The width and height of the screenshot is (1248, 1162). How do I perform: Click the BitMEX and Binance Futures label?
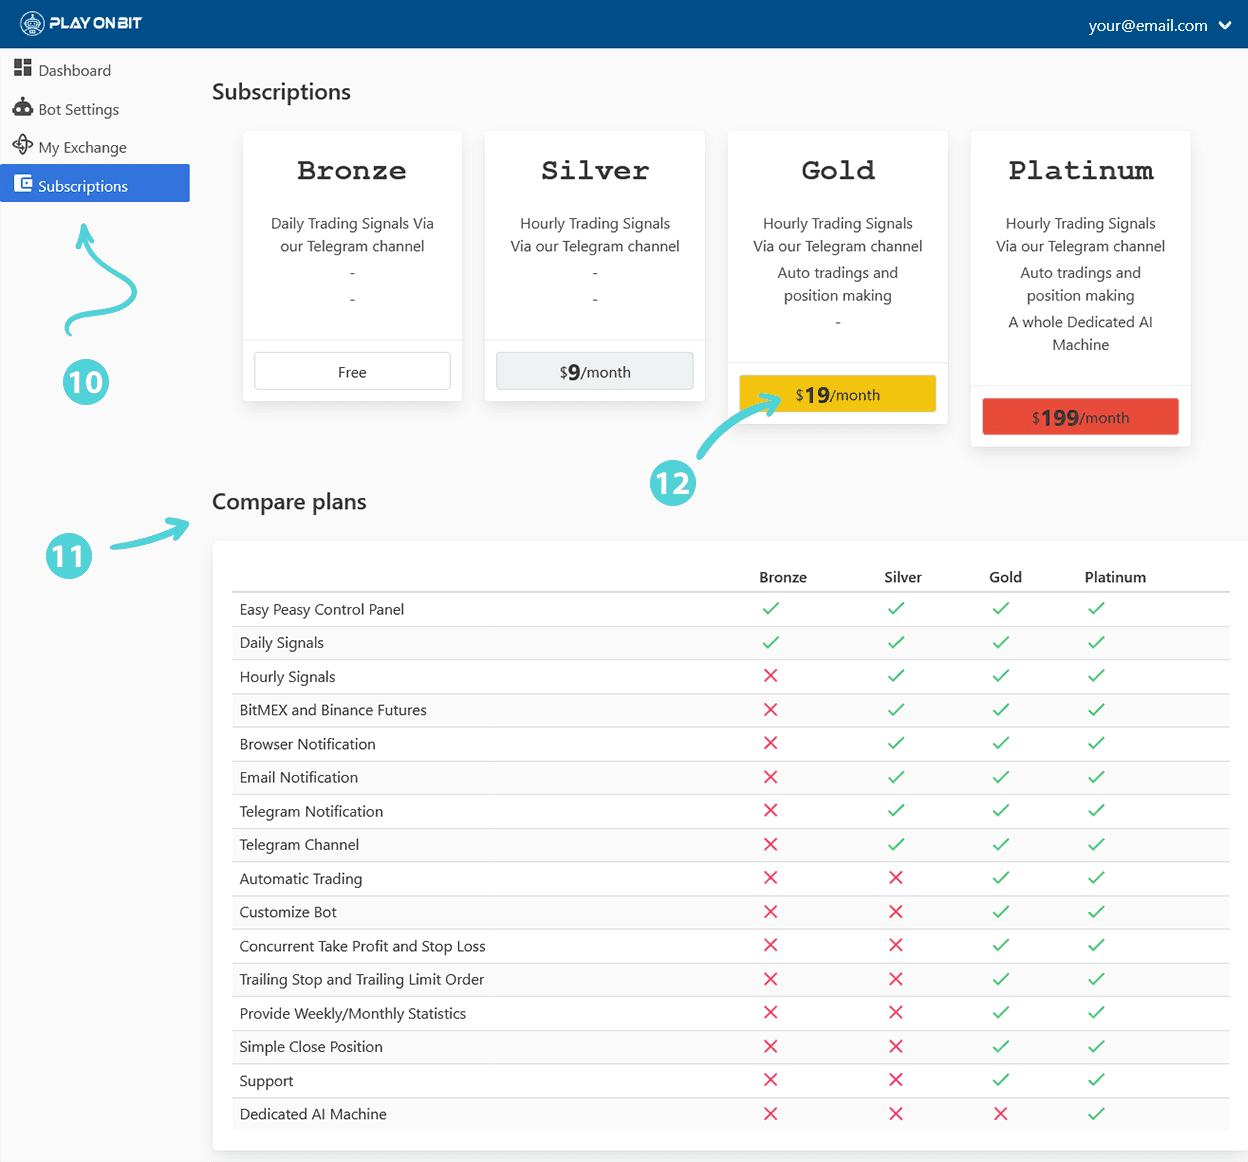[x=333, y=710]
